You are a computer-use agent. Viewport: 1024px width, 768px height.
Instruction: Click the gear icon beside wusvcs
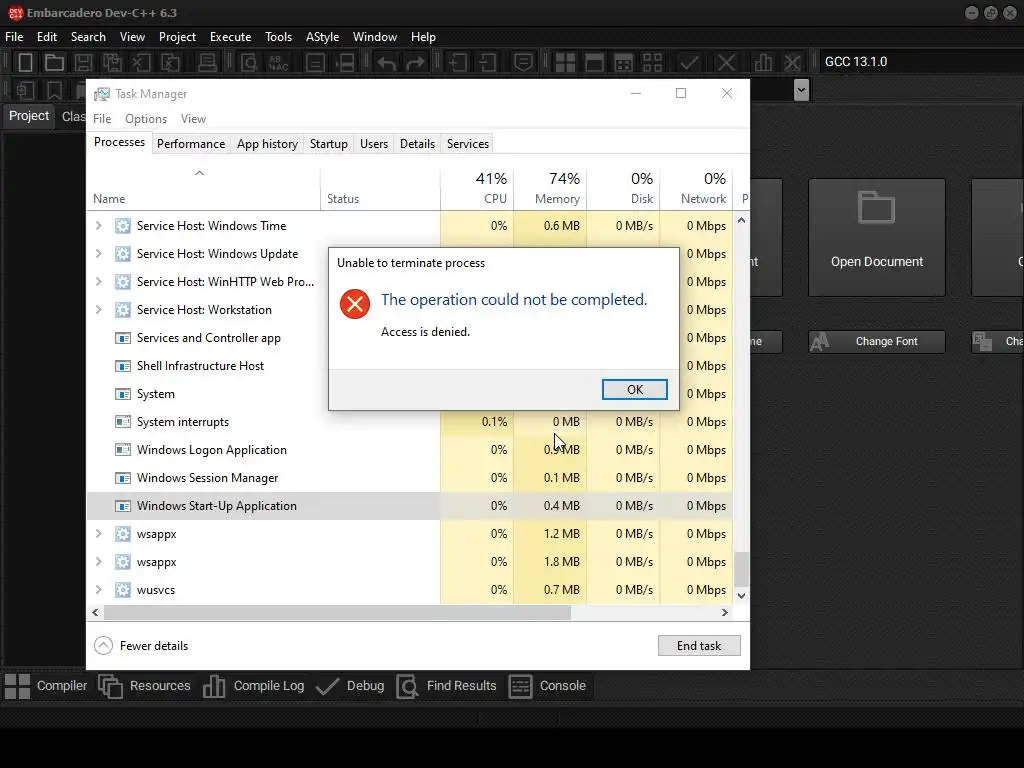[x=123, y=590]
